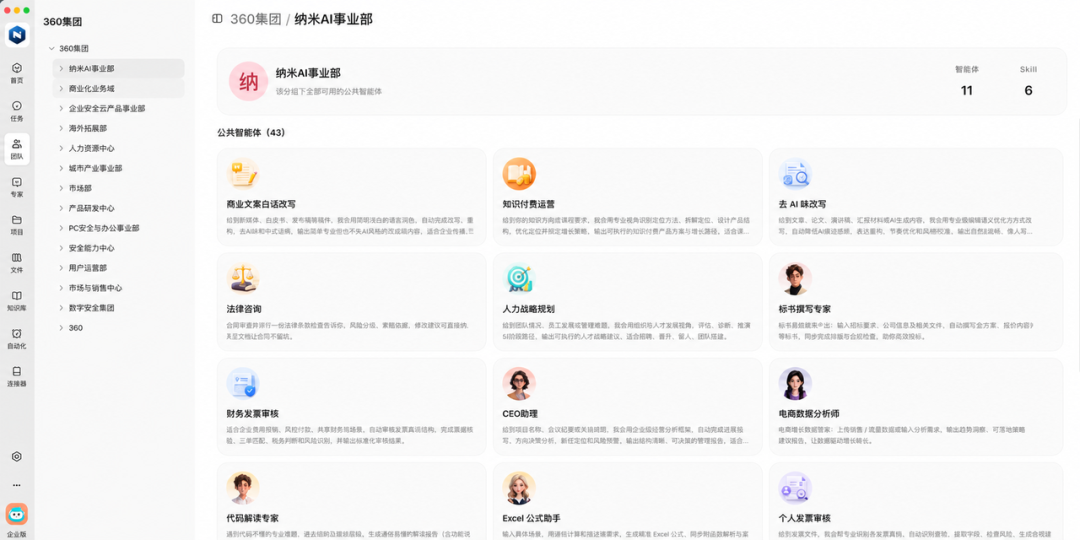The width and height of the screenshot is (1080, 540).
Task: Click the 法律咨询 scales icon
Action: coord(243,279)
